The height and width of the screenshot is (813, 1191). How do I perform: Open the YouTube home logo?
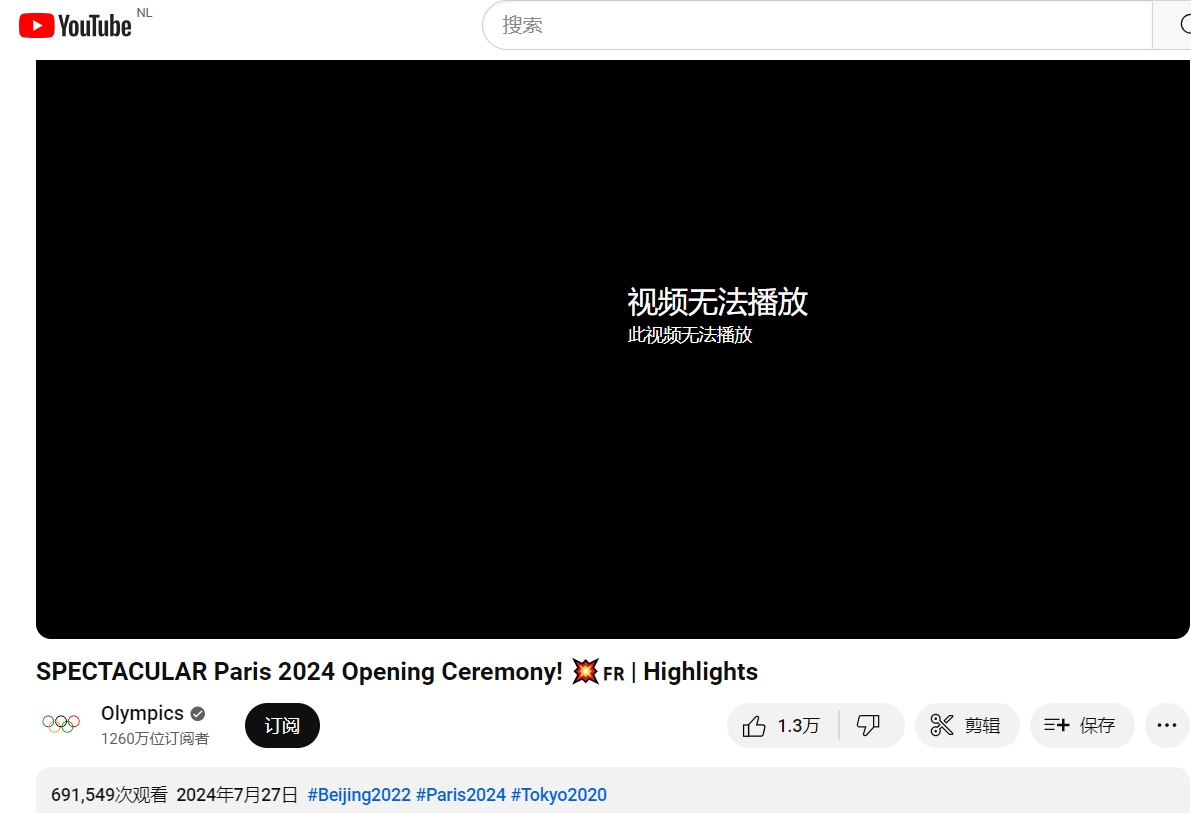pos(74,26)
